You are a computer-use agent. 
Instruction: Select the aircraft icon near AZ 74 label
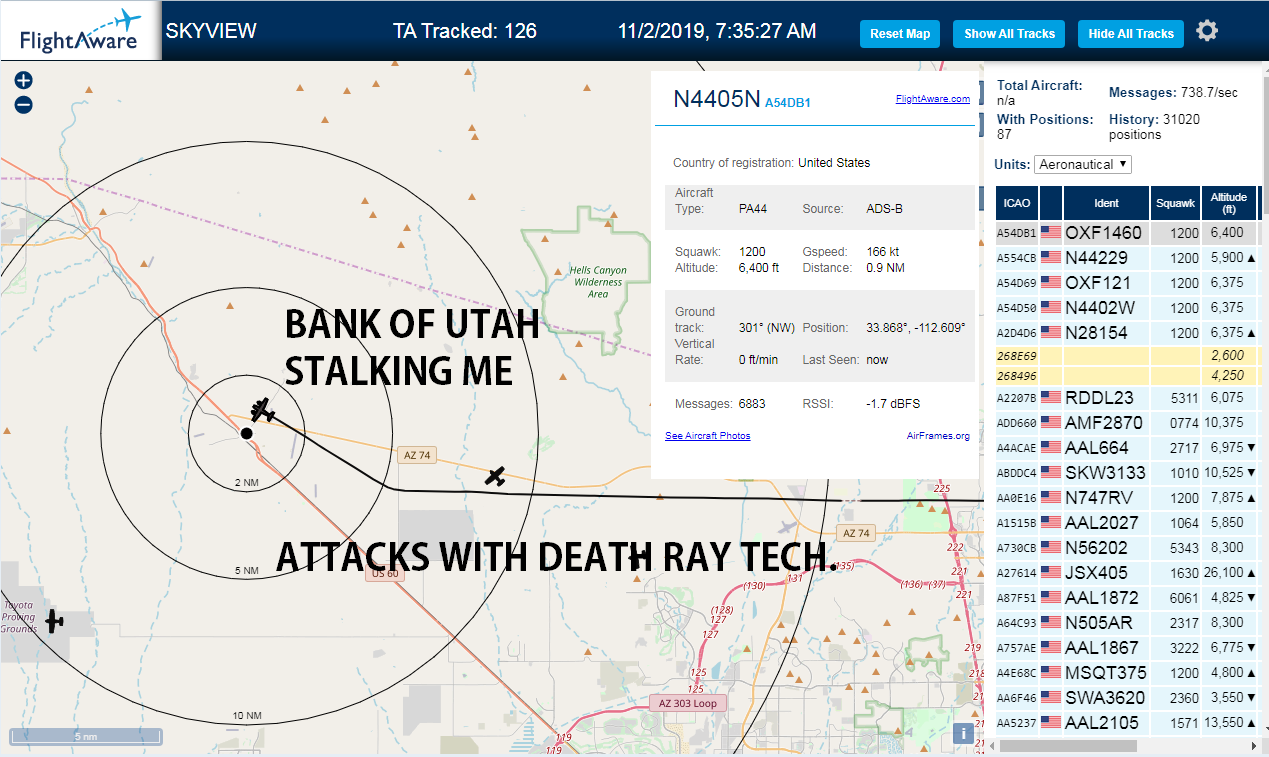(x=495, y=477)
